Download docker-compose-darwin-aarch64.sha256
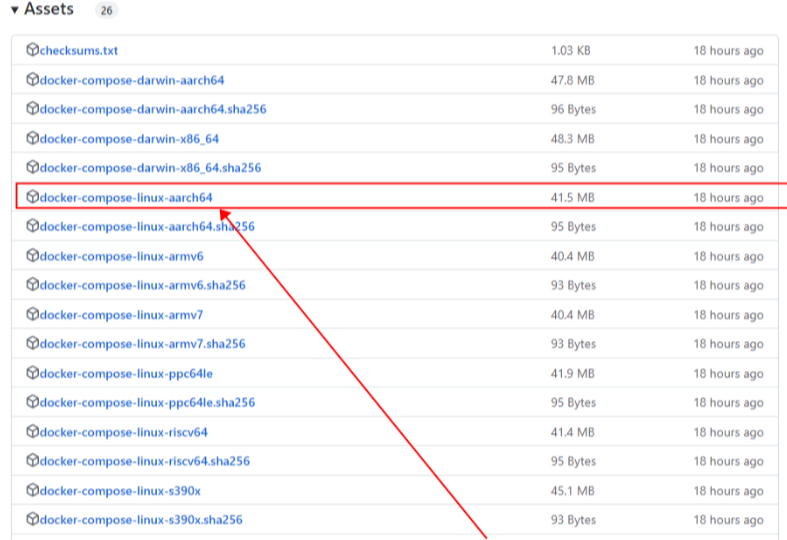 153,109
